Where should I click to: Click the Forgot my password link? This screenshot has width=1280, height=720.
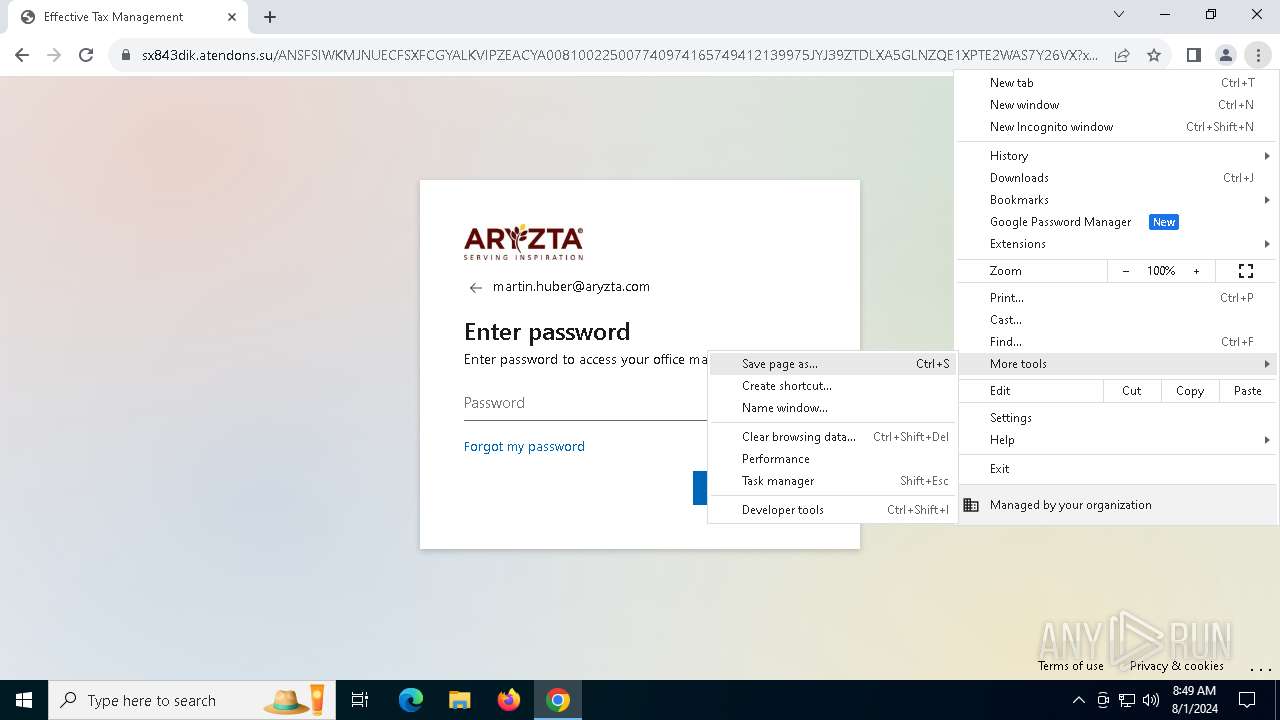[x=524, y=447]
